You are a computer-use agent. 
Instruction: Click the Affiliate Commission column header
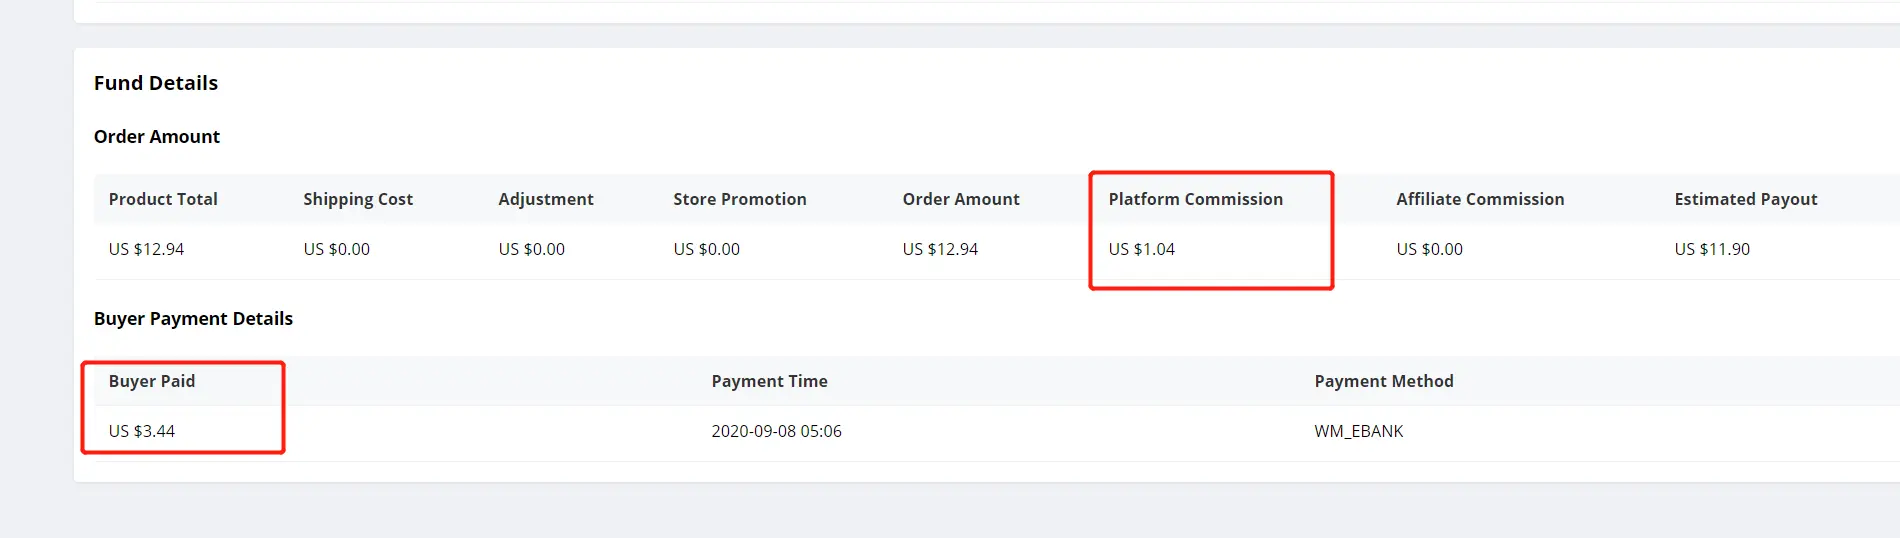click(x=1480, y=199)
